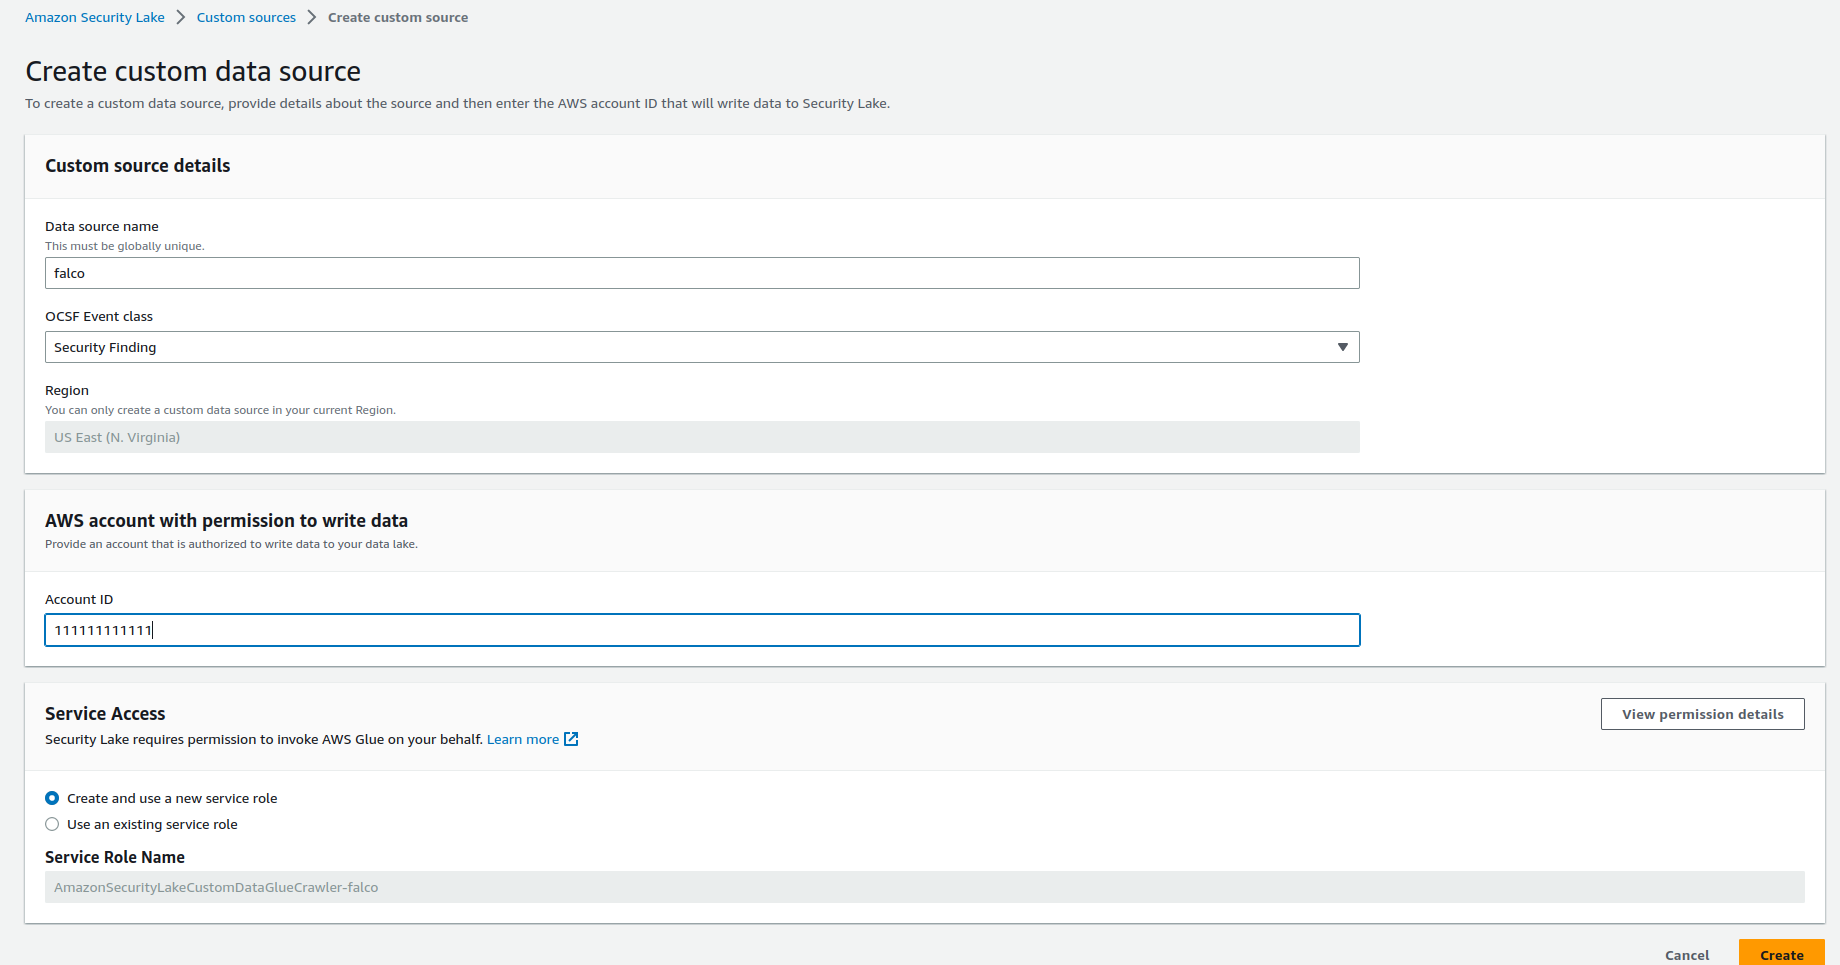Image resolution: width=1840 pixels, height=965 pixels.
Task: Cancel the custom source creation
Action: pyautogui.click(x=1686, y=955)
